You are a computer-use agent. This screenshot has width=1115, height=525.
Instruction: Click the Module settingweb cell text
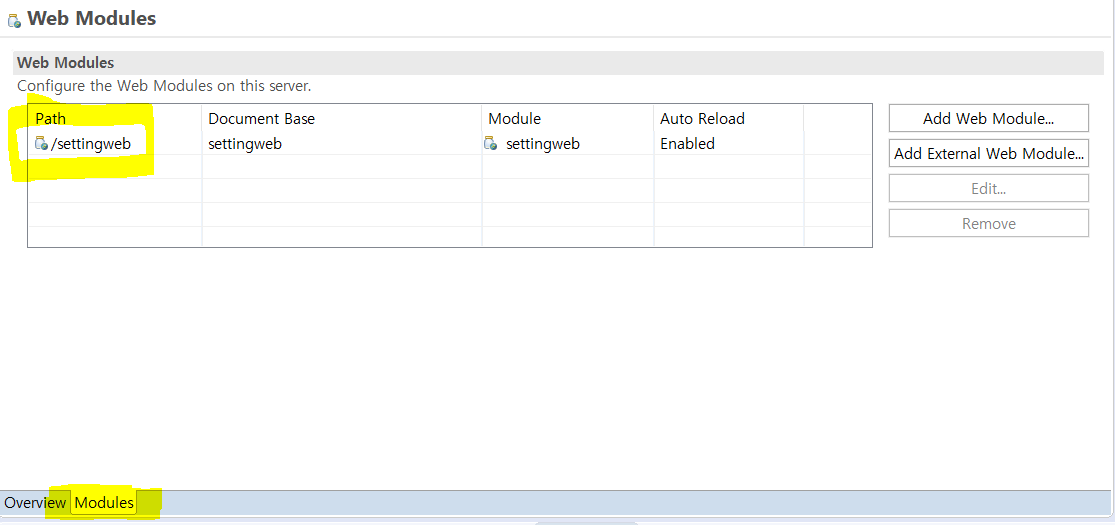(x=543, y=144)
